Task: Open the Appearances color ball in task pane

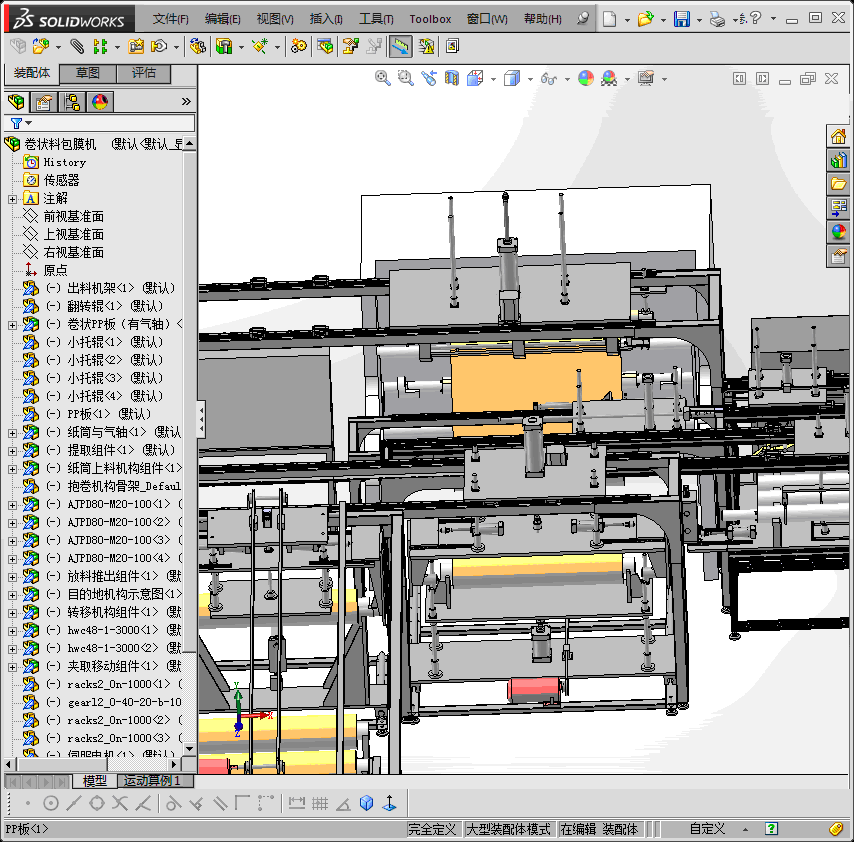Action: pyautogui.click(x=838, y=232)
